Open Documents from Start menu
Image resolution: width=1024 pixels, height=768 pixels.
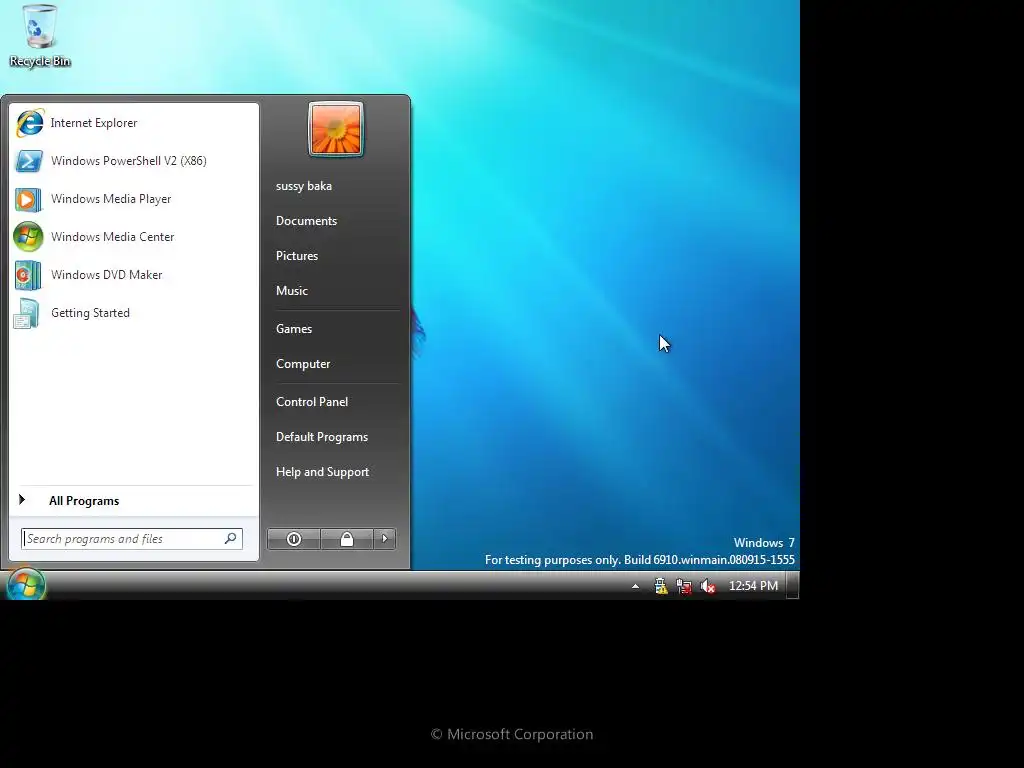[306, 221]
